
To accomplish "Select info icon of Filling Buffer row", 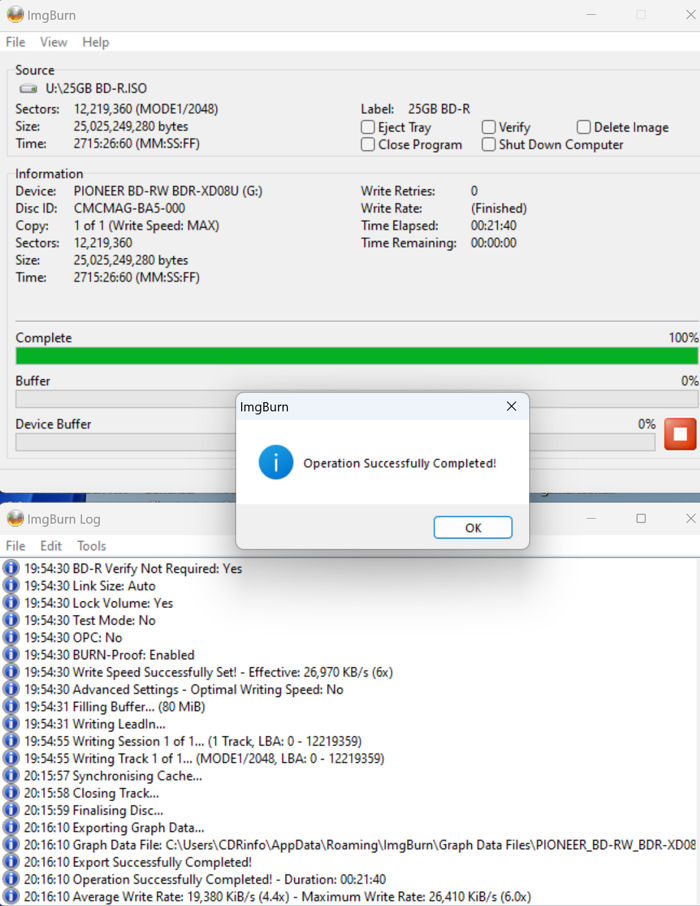I will (x=11, y=706).
